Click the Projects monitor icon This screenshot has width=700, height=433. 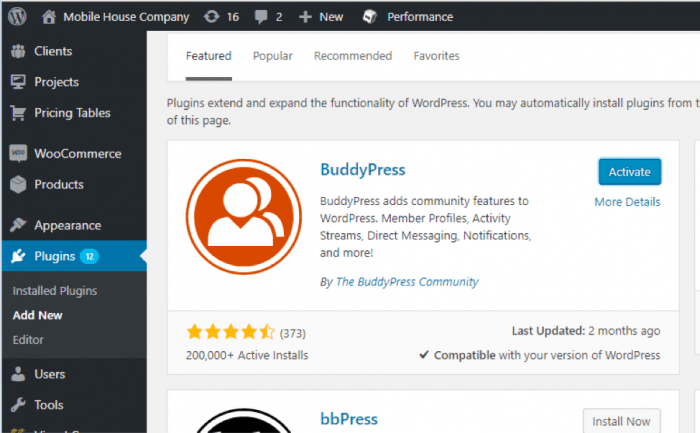pos(18,82)
